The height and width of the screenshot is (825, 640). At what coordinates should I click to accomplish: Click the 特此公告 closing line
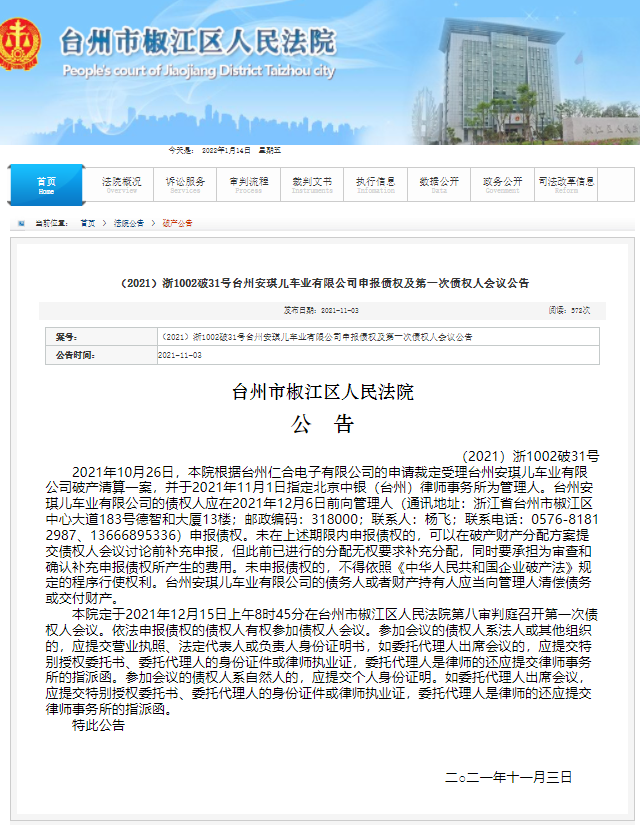98,726
